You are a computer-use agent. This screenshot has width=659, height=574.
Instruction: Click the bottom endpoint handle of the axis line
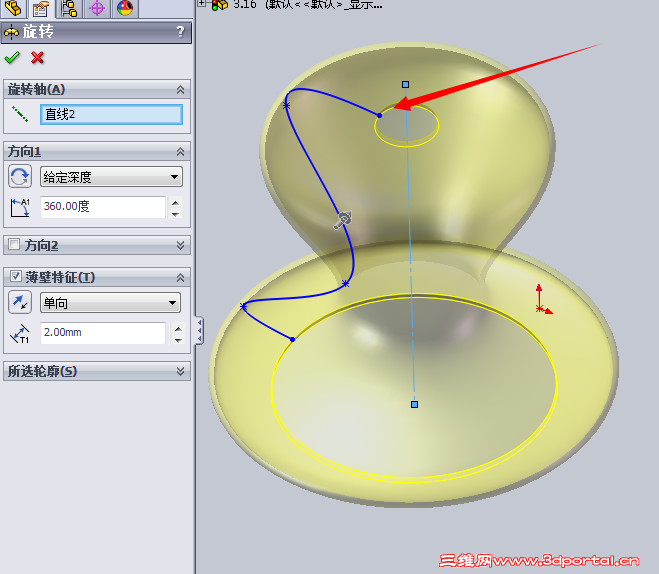click(414, 404)
